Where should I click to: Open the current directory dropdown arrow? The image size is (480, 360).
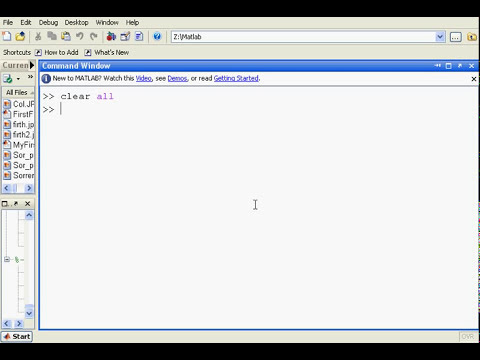click(440, 37)
